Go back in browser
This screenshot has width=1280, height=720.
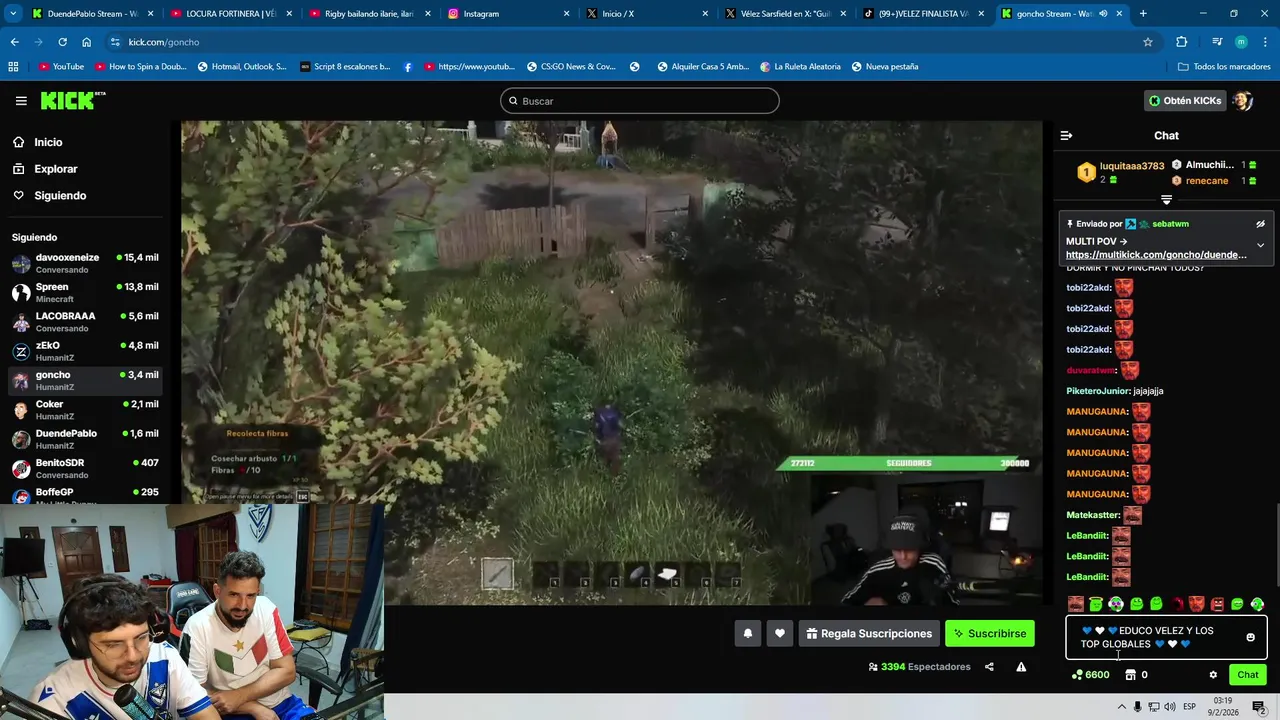[15, 42]
